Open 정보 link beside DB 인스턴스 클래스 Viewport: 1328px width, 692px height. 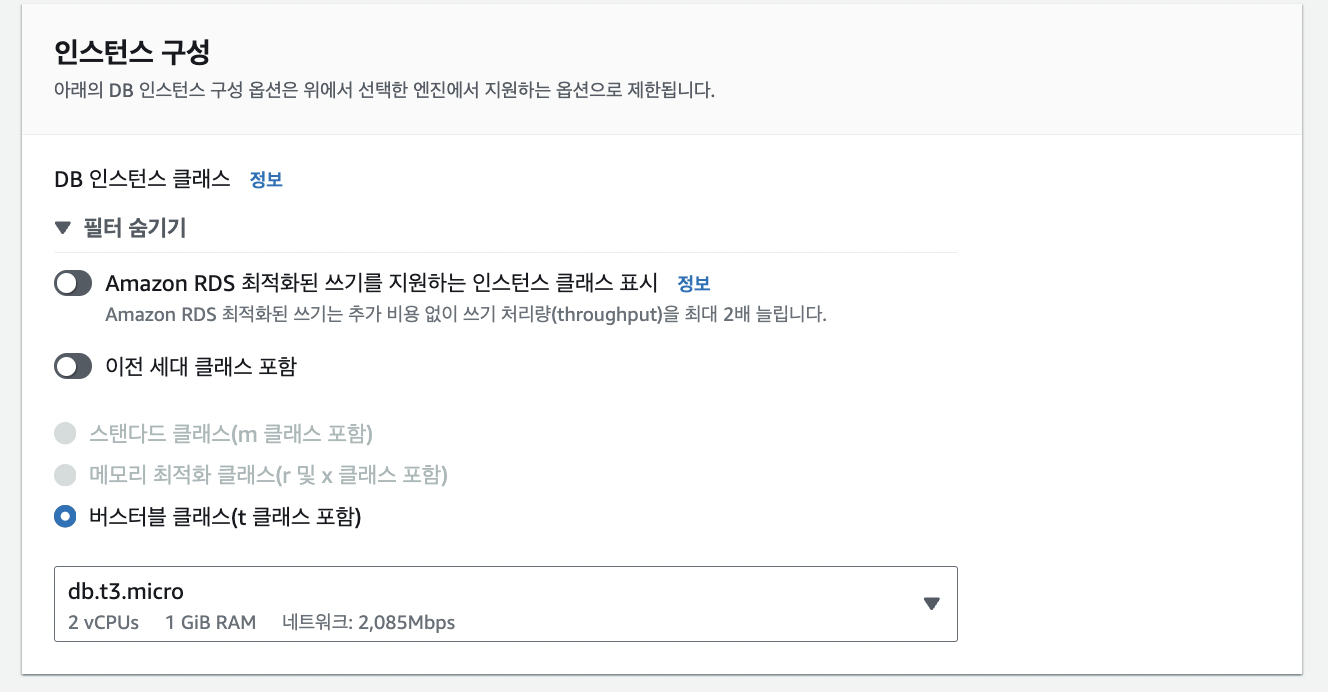[x=266, y=180]
